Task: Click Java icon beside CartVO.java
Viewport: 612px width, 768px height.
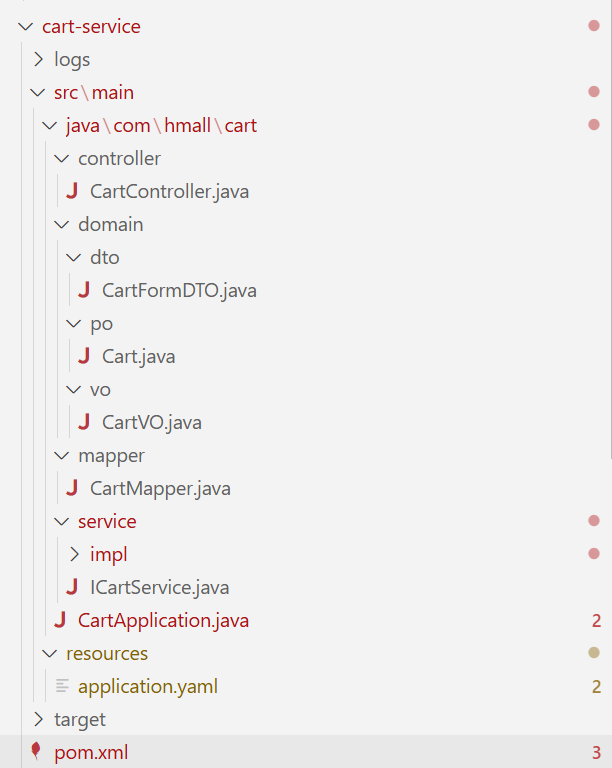Action: (x=83, y=422)
